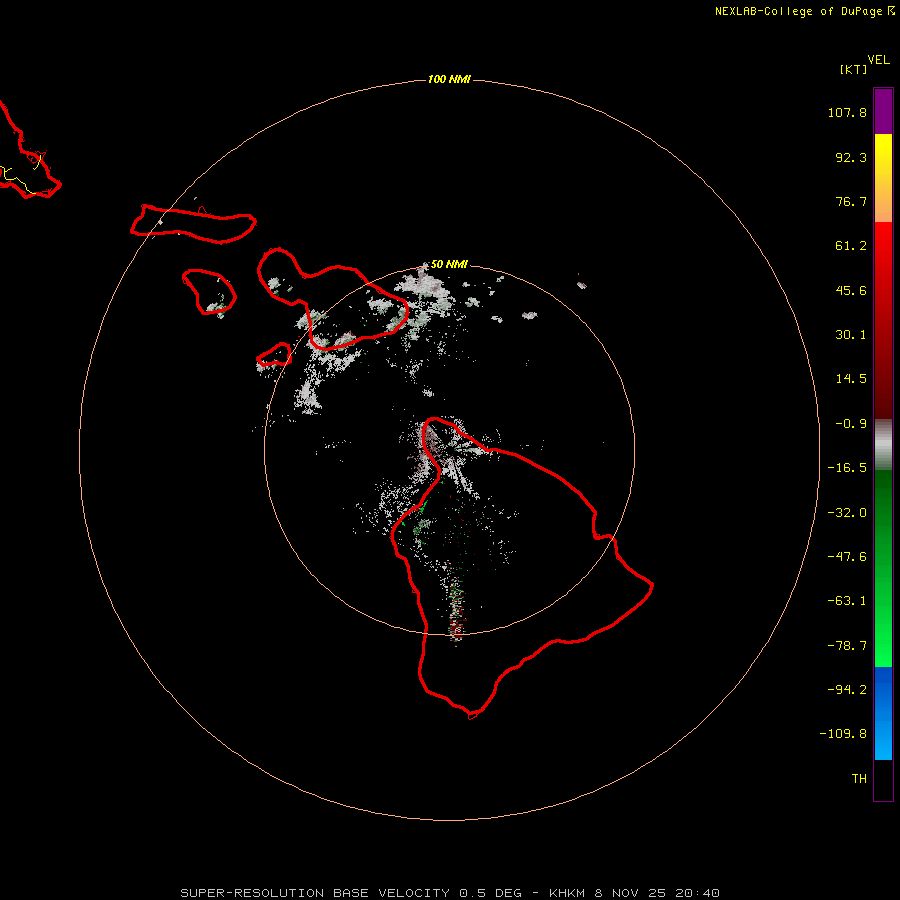
Task: Click the 61.2 velocity scale value
Action: pyautogui.click(x=851, y=246)
